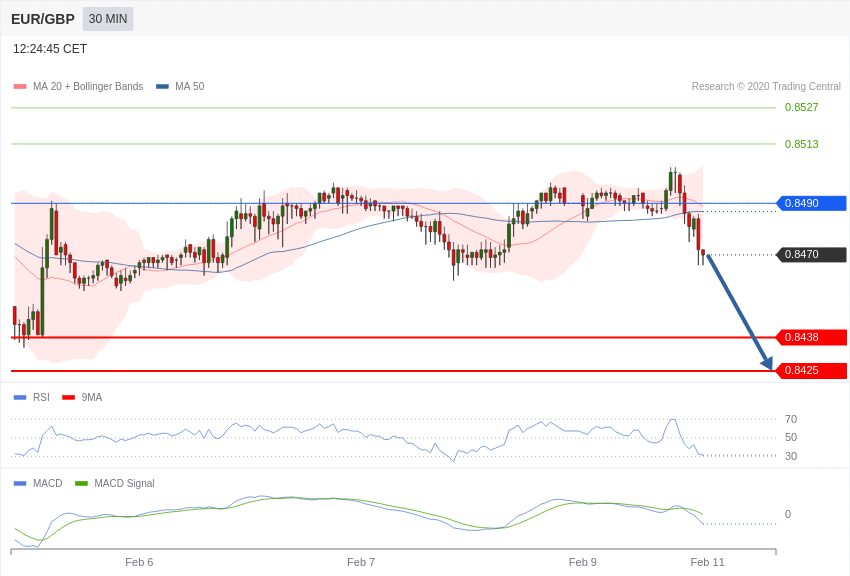Click the 0.8513 resistance level label
This screenshot has height=576, width=850.
coord(801,144)
